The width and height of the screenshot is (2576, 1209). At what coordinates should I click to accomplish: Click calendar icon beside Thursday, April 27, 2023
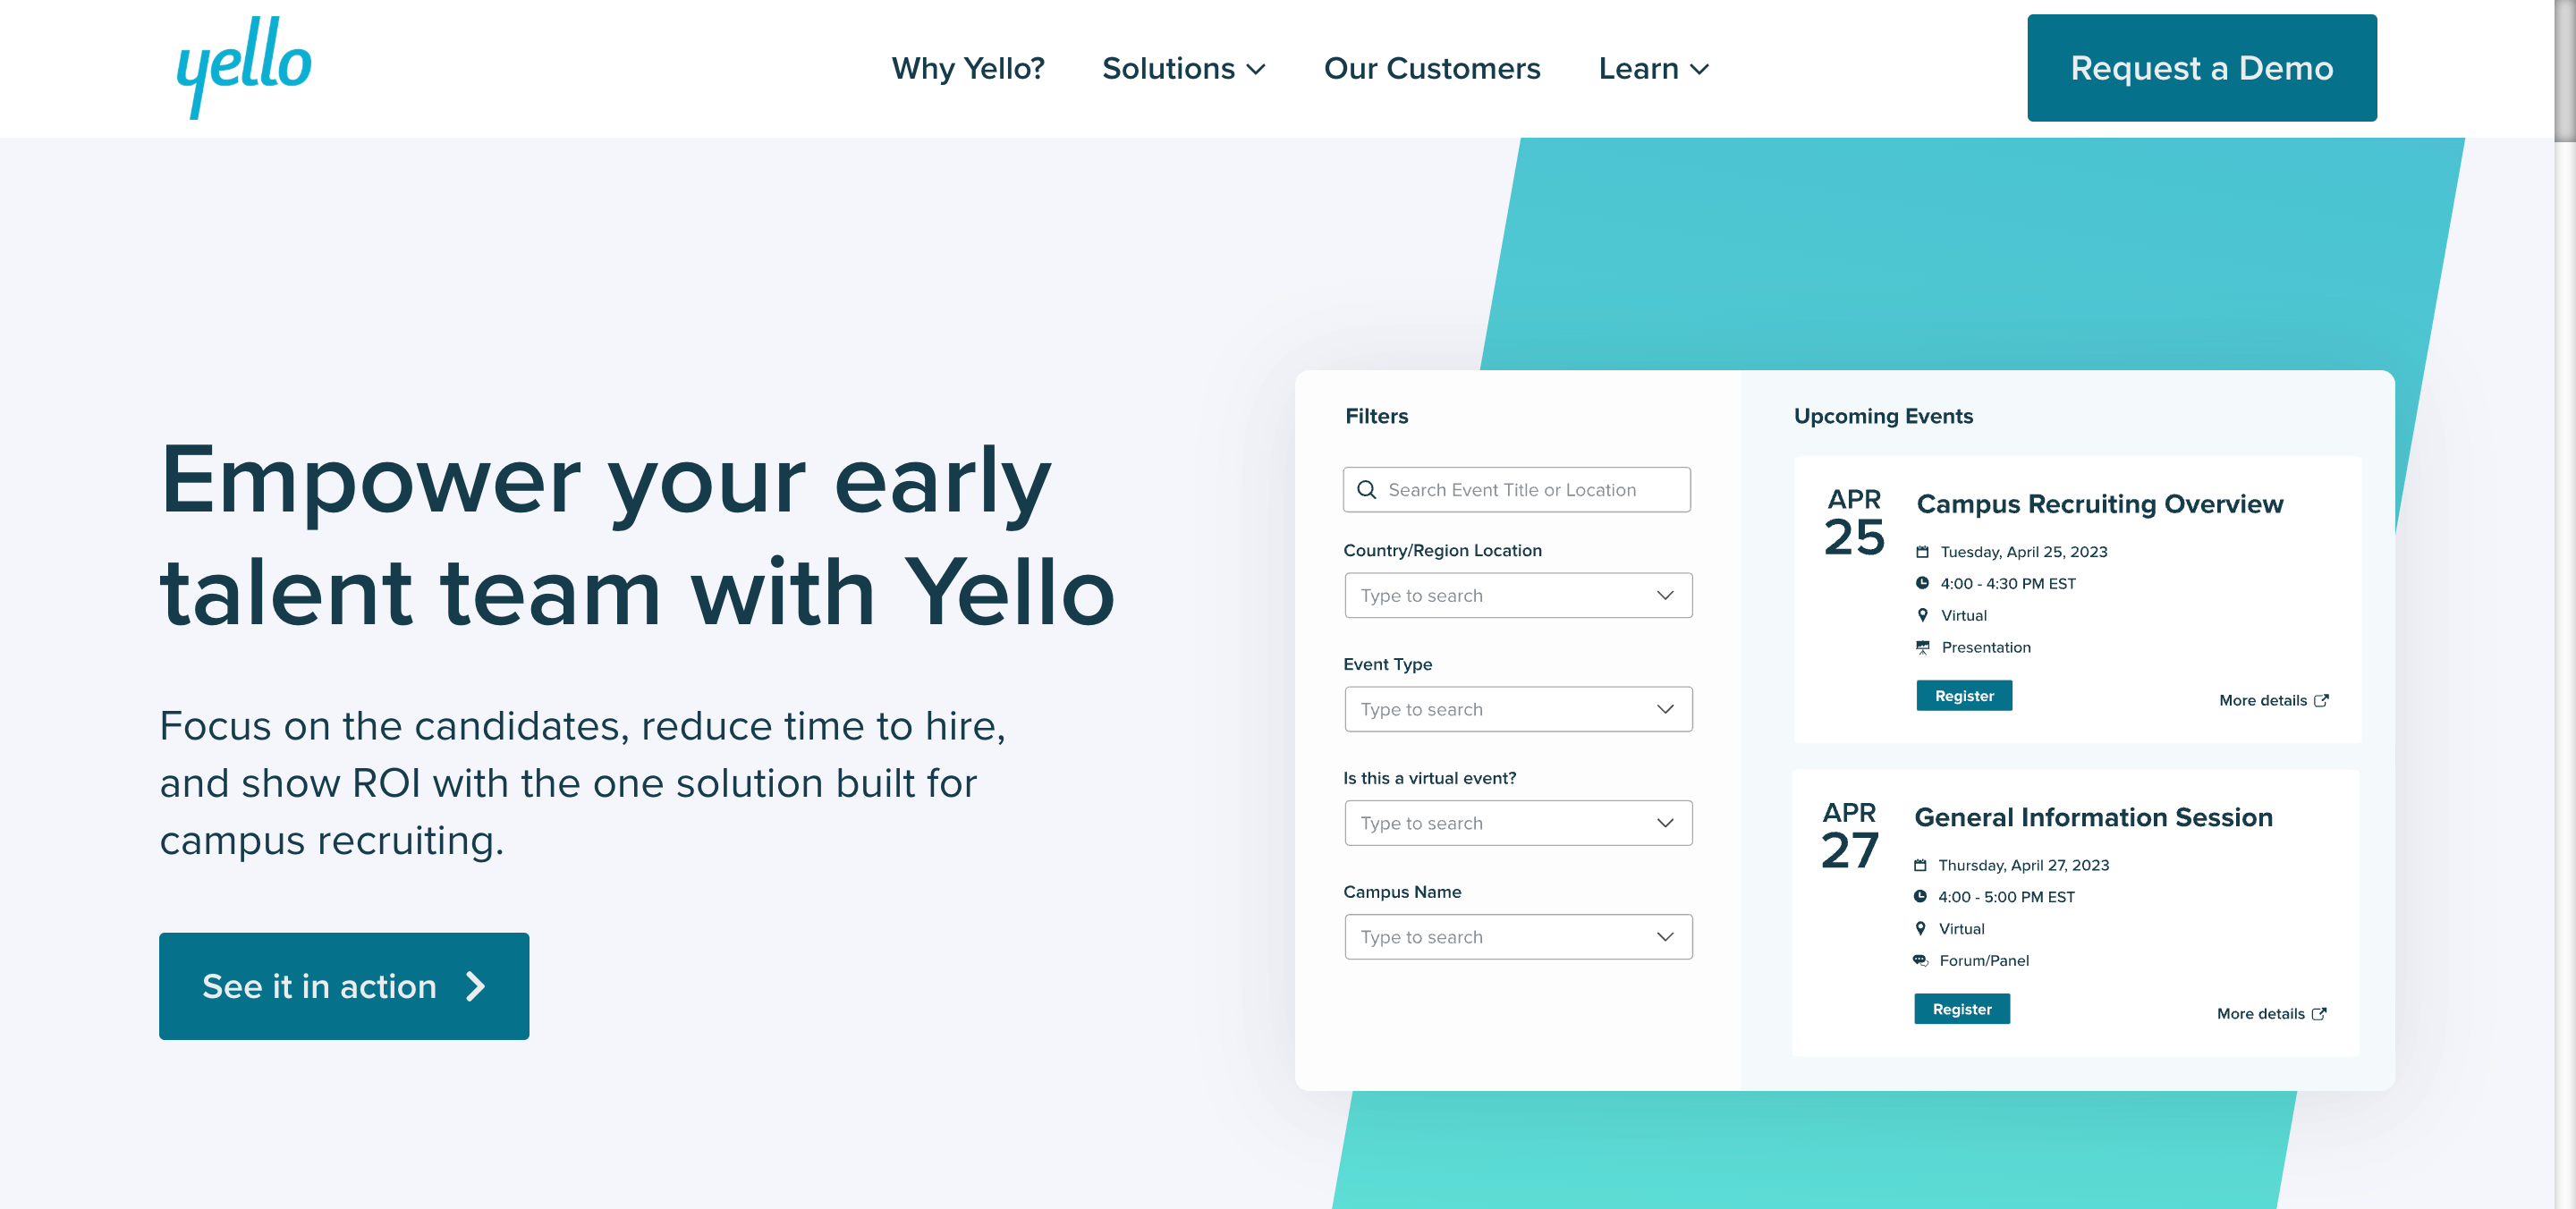tap(1920, 865)
